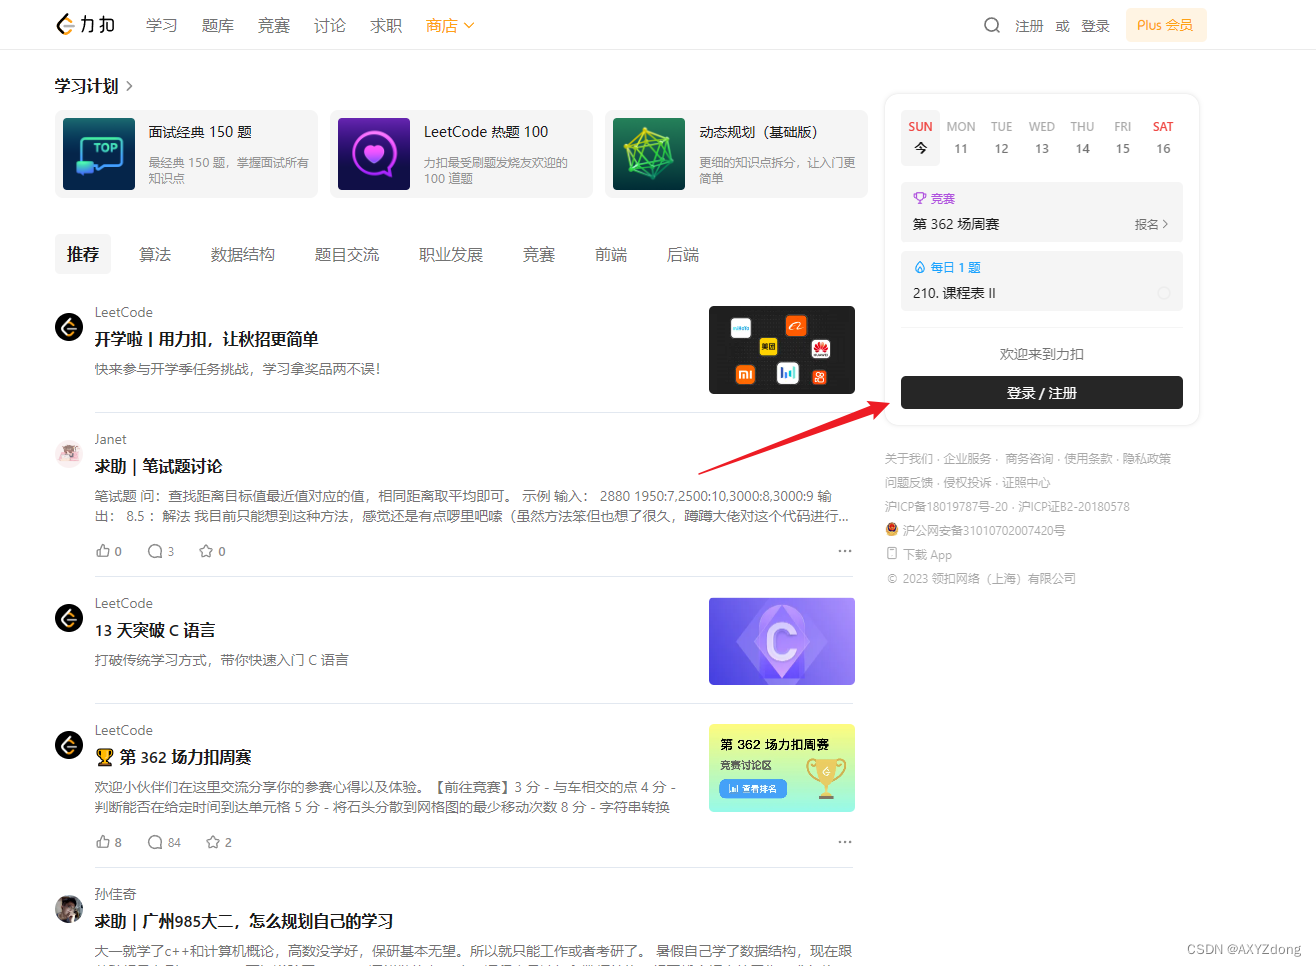Open the 竞赛 nav menu item
This screenshot has width=1316, height=966.
(274, 25)
